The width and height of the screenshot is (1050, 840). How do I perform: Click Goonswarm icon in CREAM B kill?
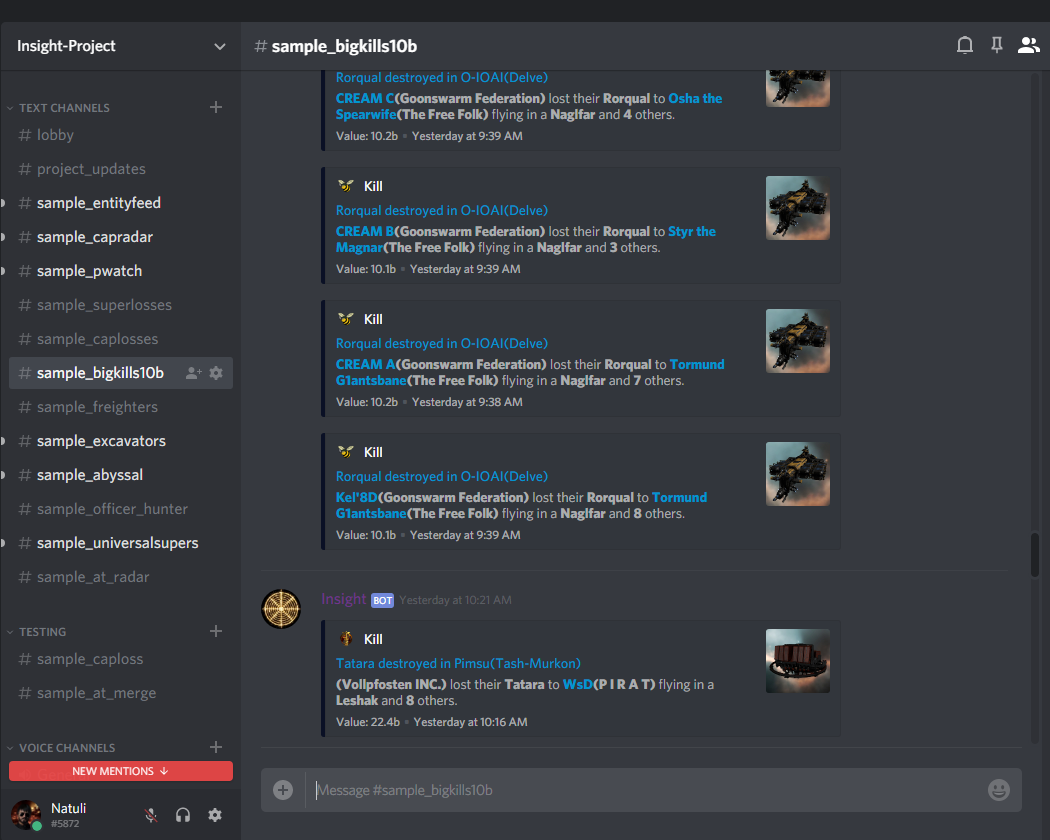(346, 186)
